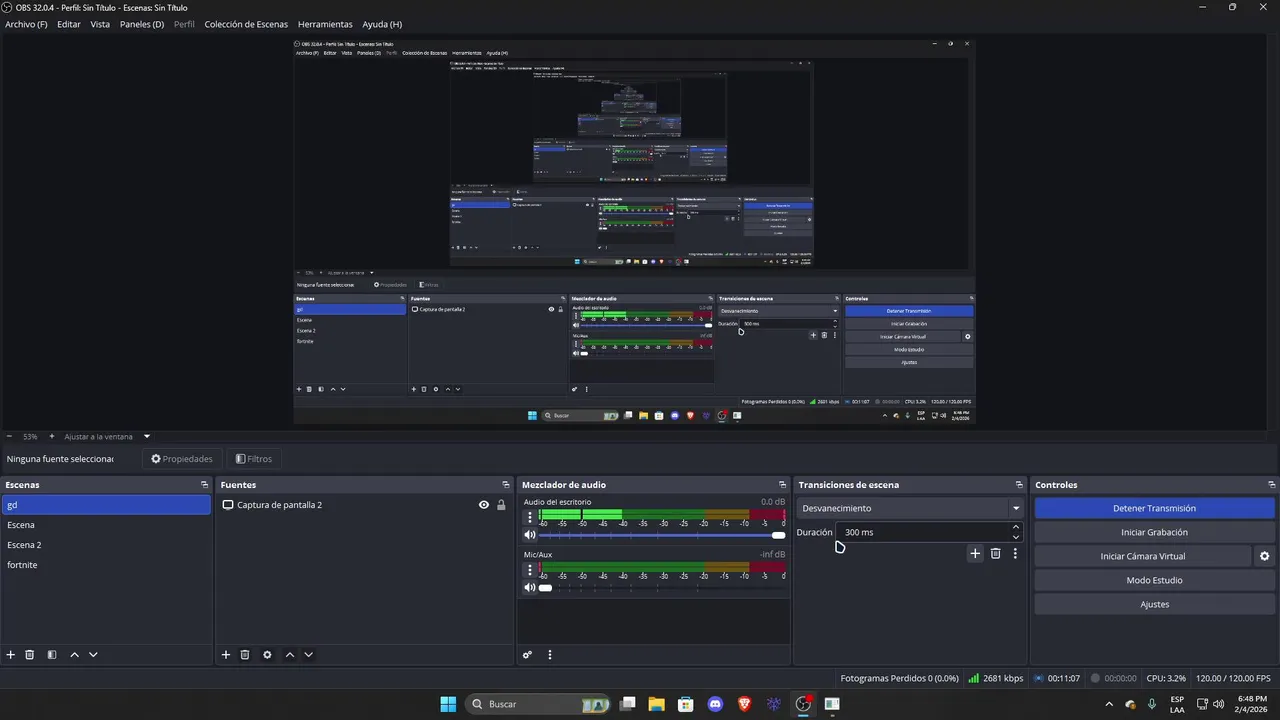Delete the selected scene using the trash icon
Image resolution: width=1280 pixels, height=720 pixels.
tap(30, 655)
